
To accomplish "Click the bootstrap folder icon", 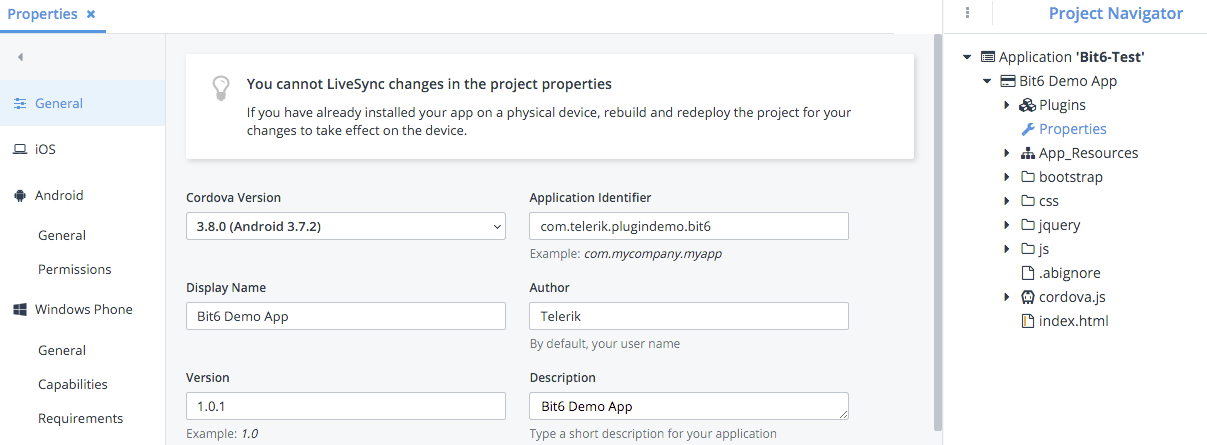I will pyautogui.click(x=1027, y=177).
